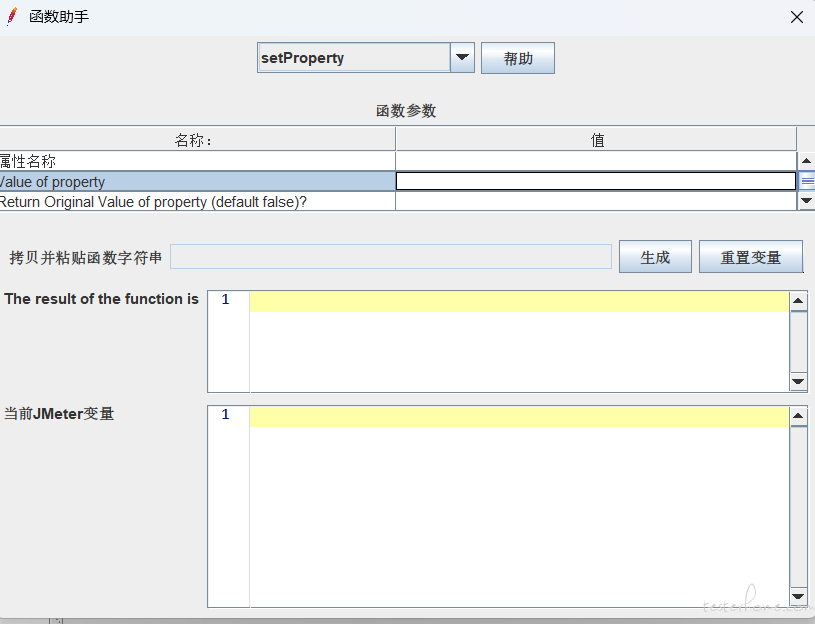
Task: Click the JMeter feather icon in title bar
Action: 12,17
